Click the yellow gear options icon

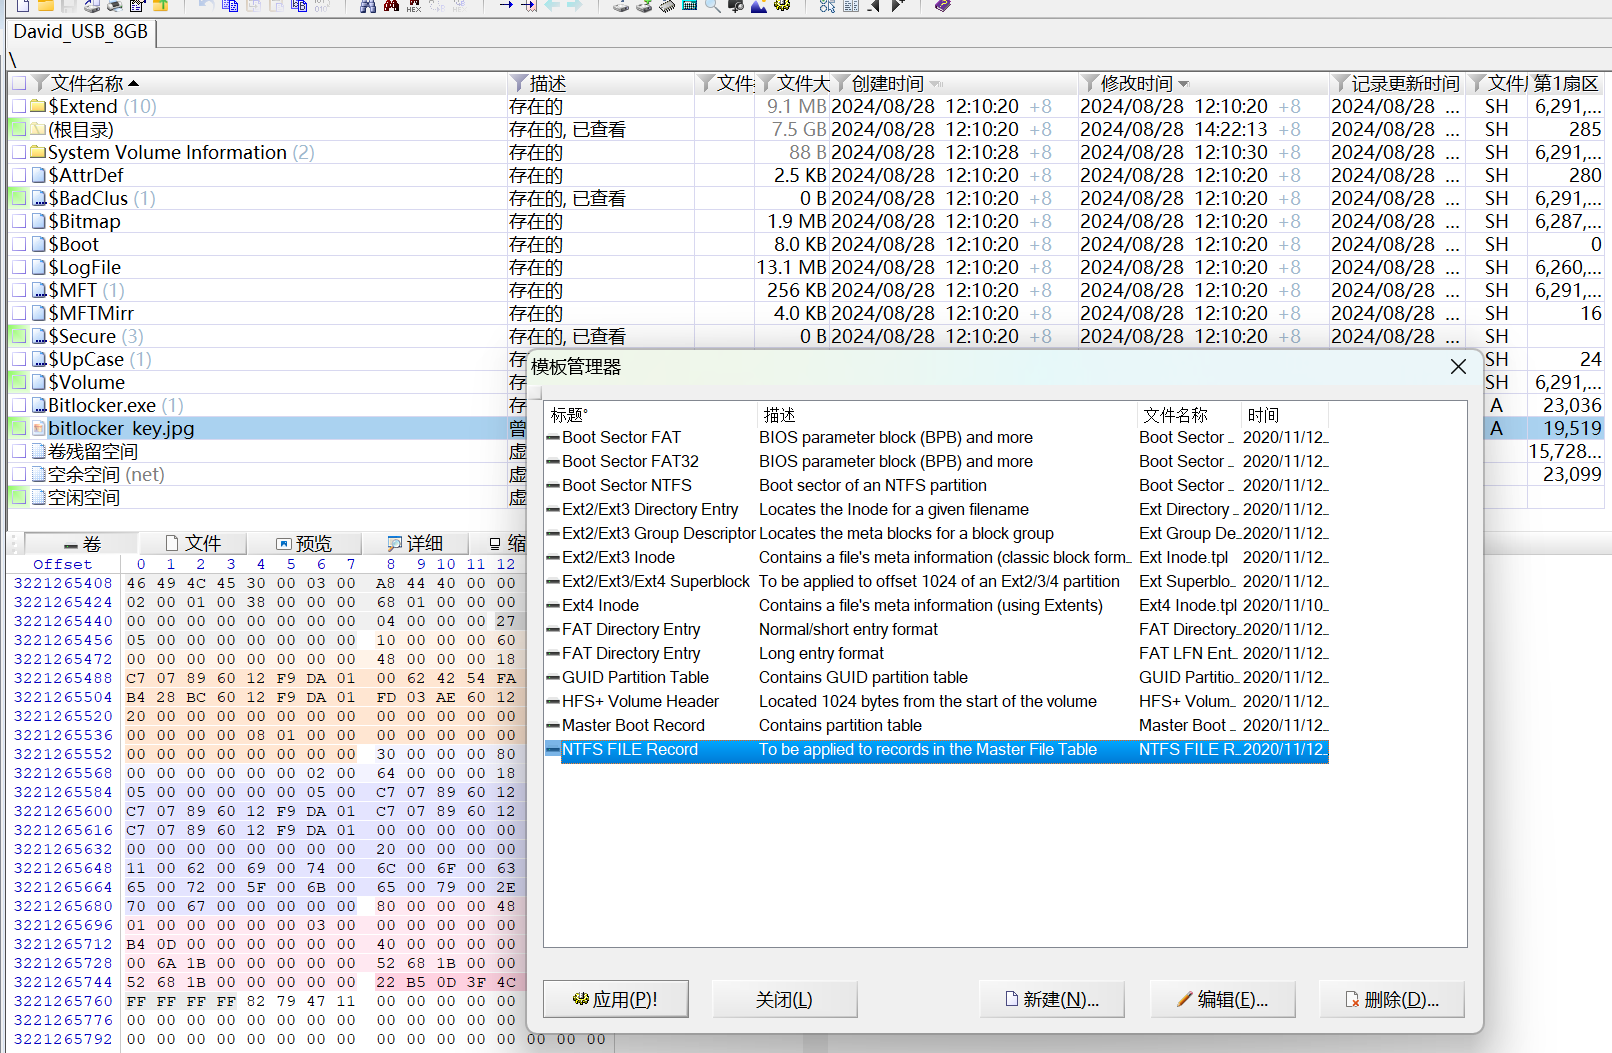pyautogui.click(x=782, y=5)
